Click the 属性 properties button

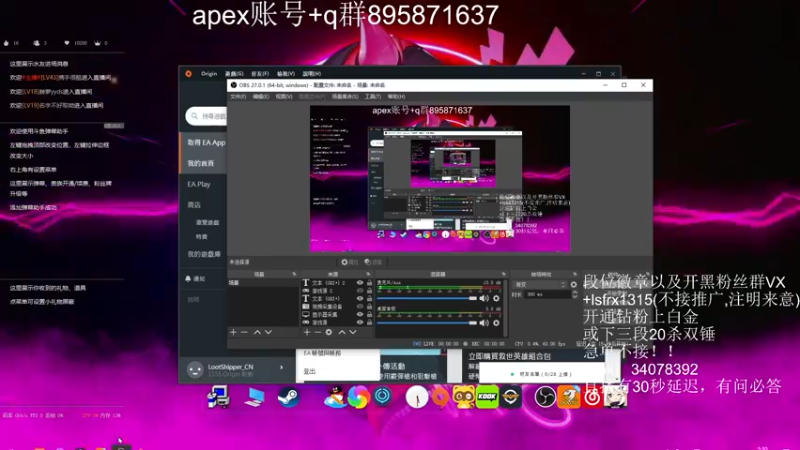350,262
